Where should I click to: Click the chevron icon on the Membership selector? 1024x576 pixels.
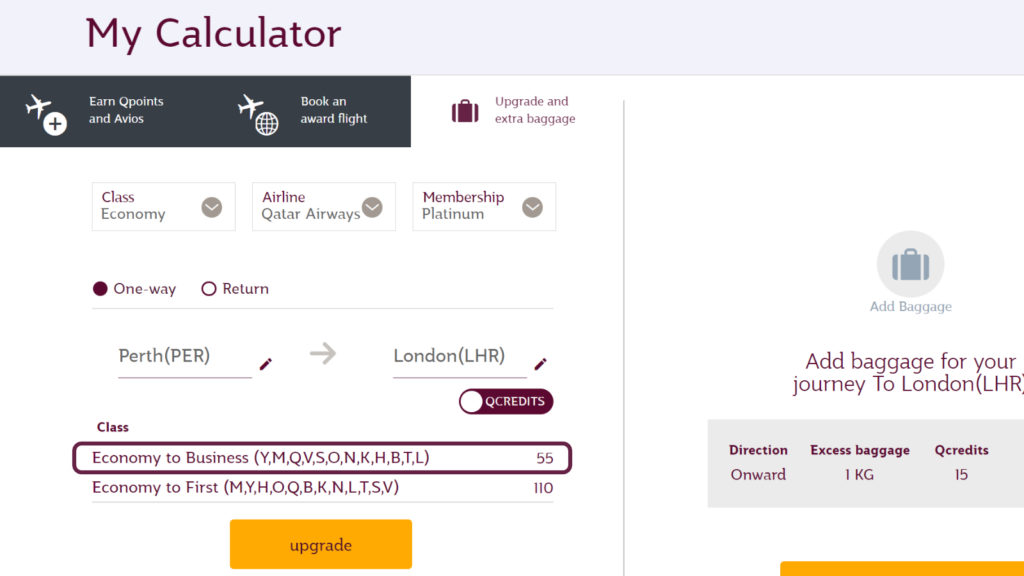pos(532,207)
